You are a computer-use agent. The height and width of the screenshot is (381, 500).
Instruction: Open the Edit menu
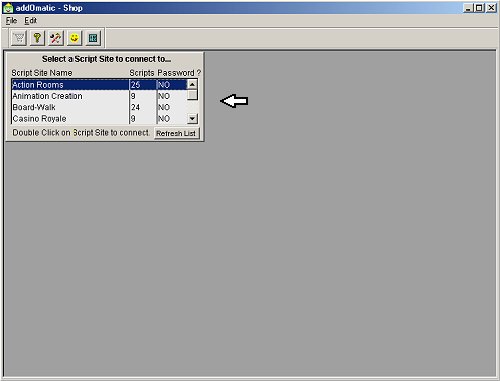click(x=30, y=21)
